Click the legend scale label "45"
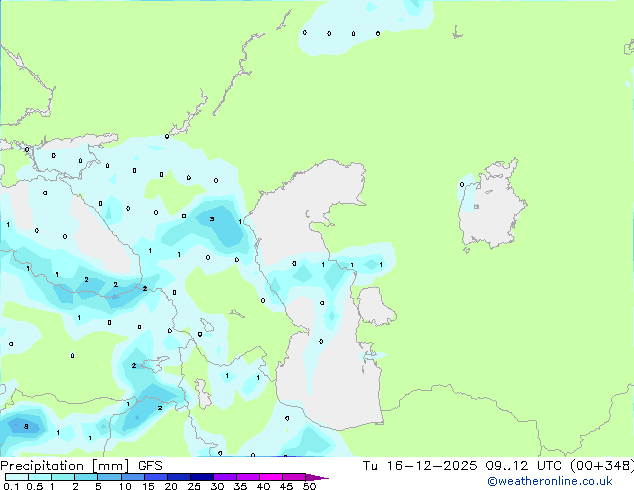This screenshot has width=634, height=490. pyautogui.click(x=286, y=486)
